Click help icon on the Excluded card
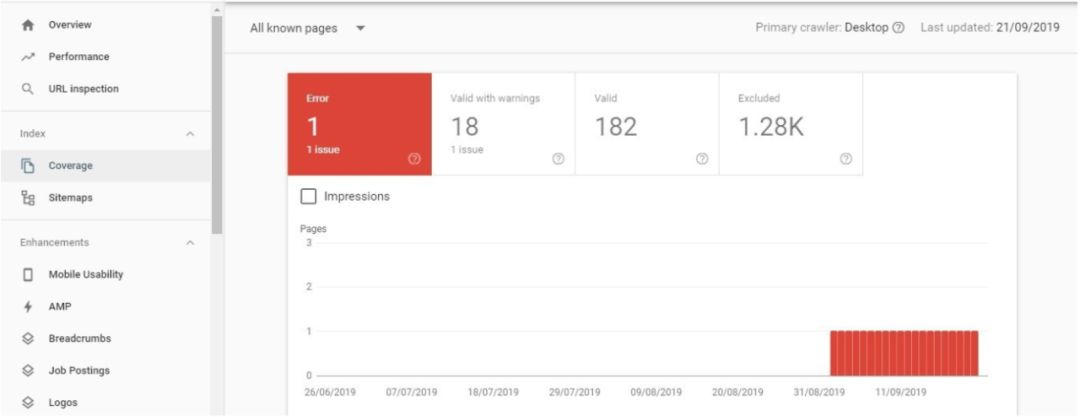The image size is (1080, 417). 846,158
